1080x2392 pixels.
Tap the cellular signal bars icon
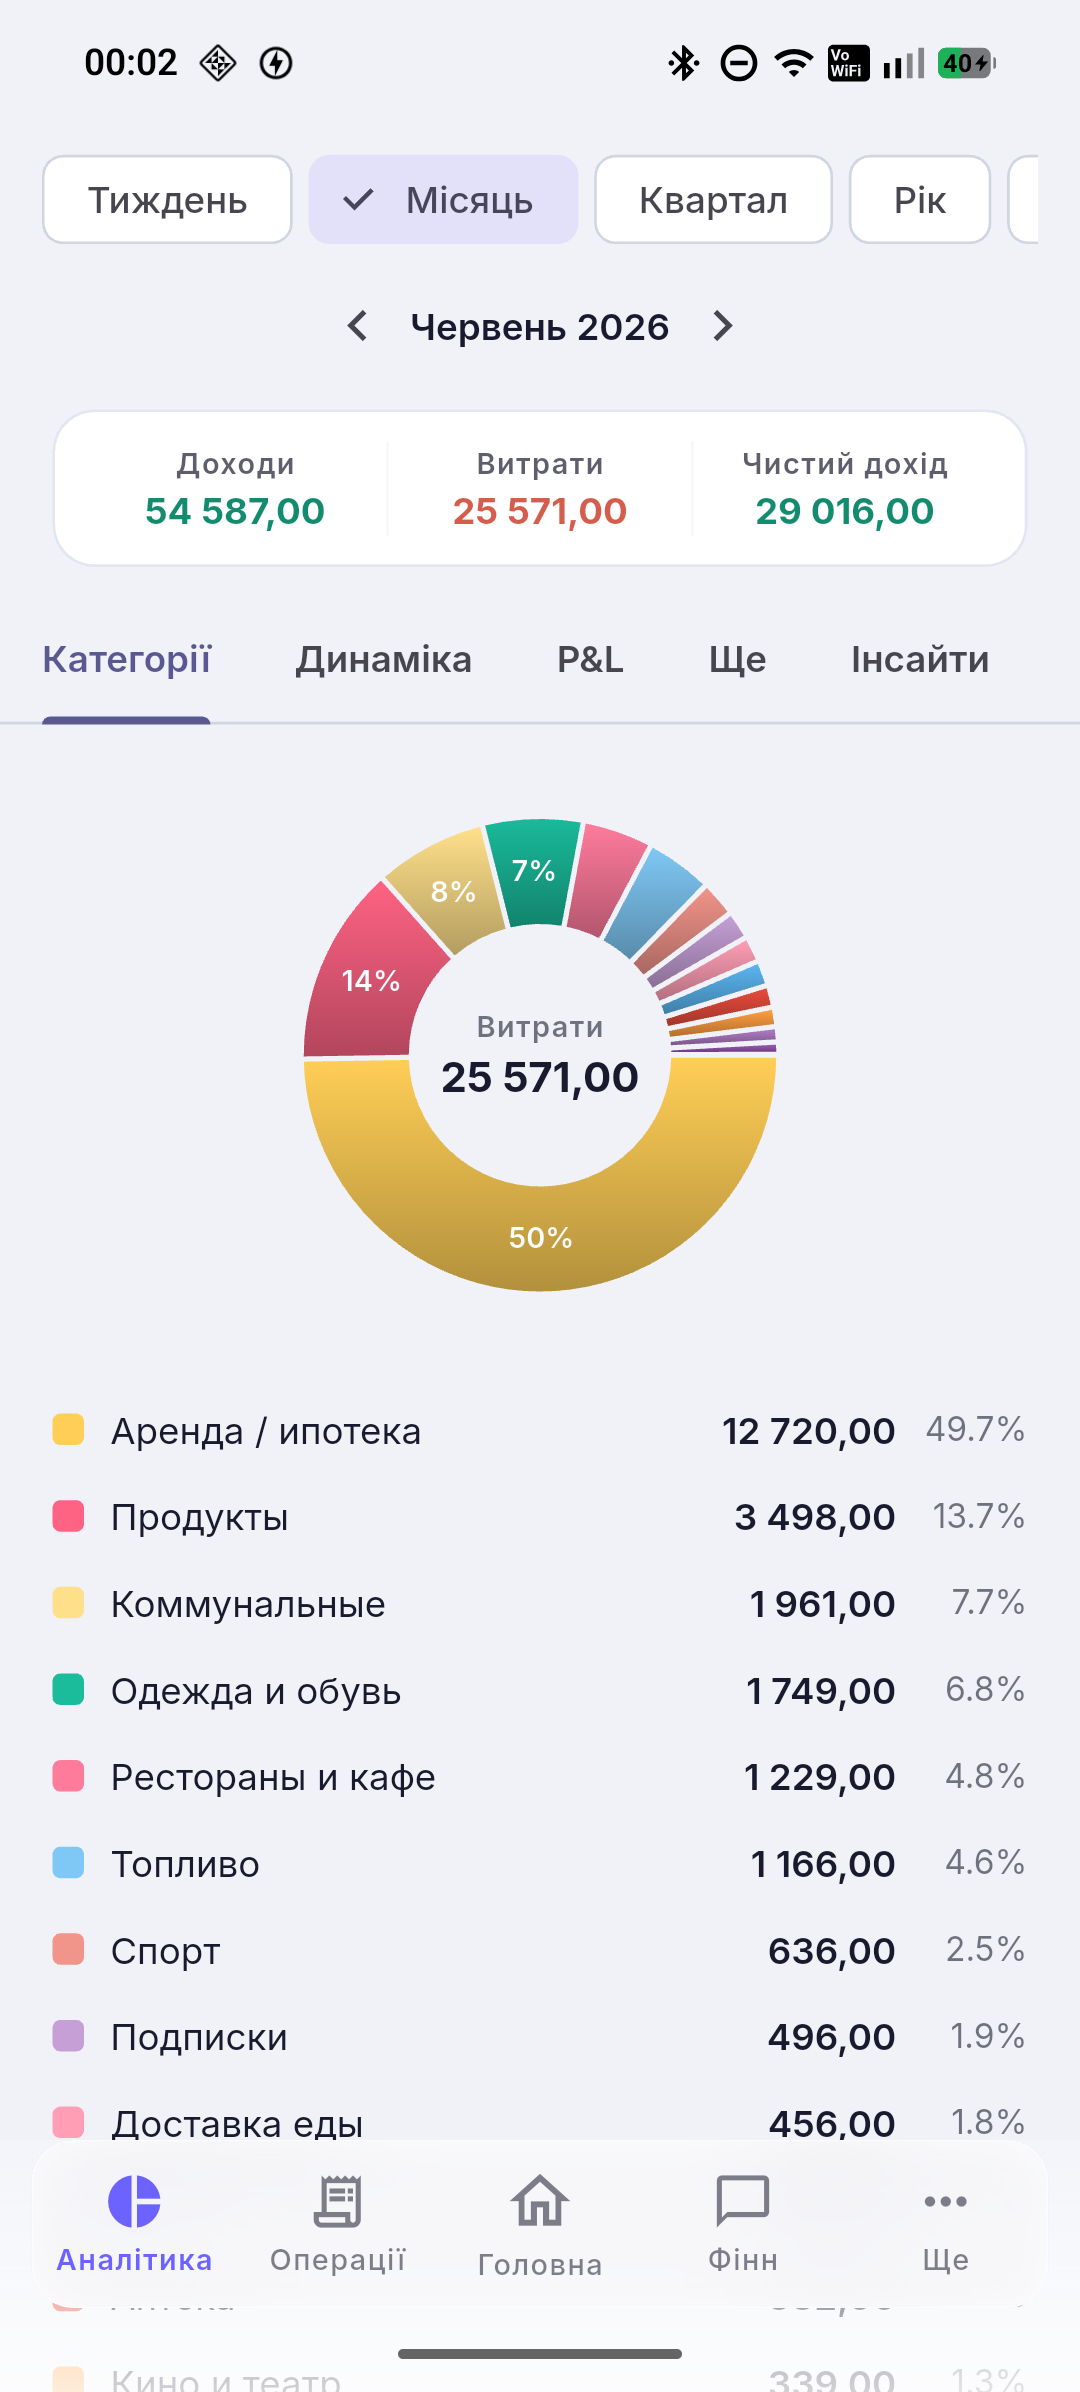coord(904,63)
